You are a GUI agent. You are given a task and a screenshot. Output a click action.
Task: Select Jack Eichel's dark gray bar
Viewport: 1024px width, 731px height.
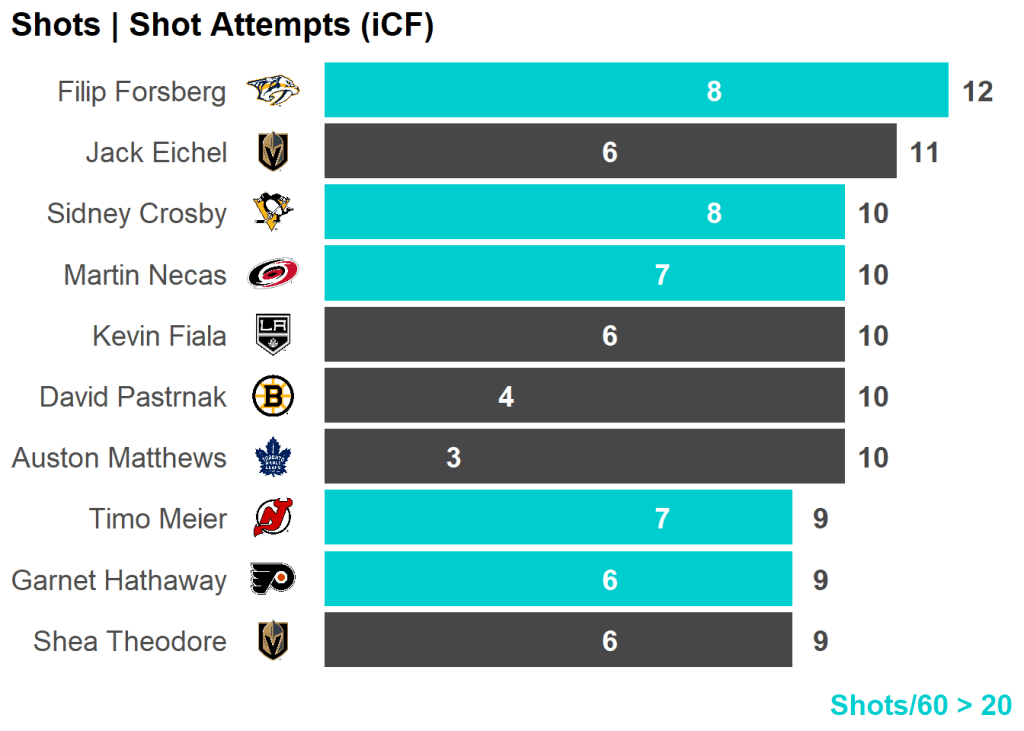(x=609, y=152)
